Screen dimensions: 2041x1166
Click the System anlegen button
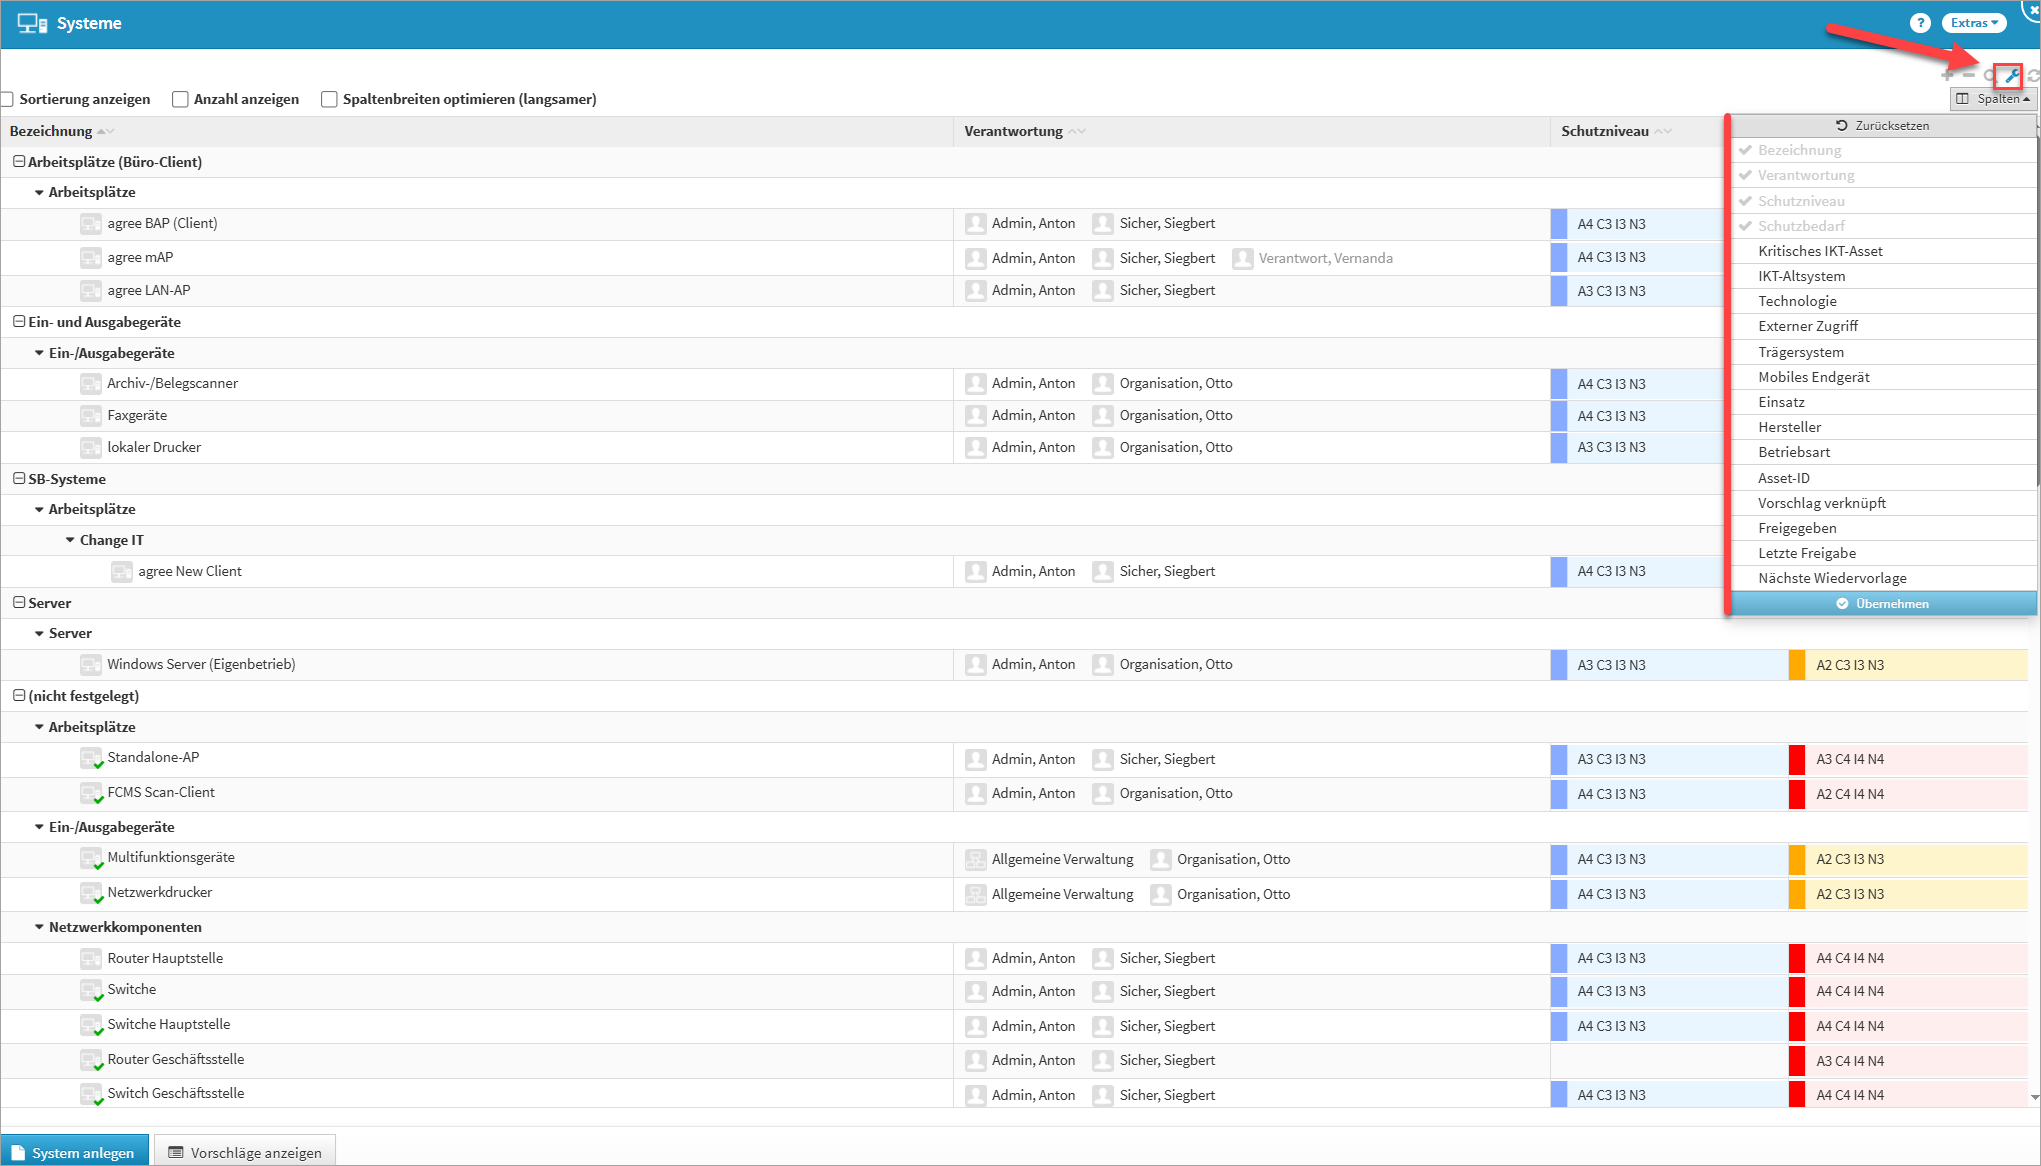pos(75,1152)
